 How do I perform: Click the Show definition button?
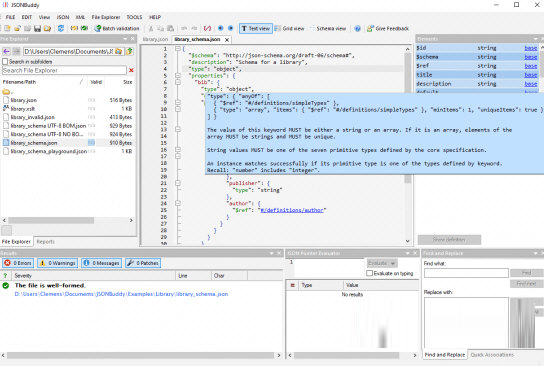[449, 240]
